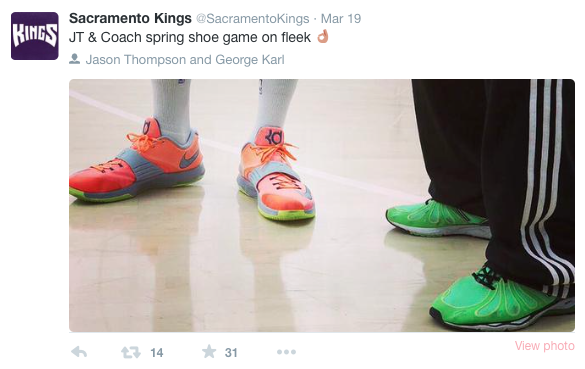Click the reply arrow icon

click(x=79, y=352)
